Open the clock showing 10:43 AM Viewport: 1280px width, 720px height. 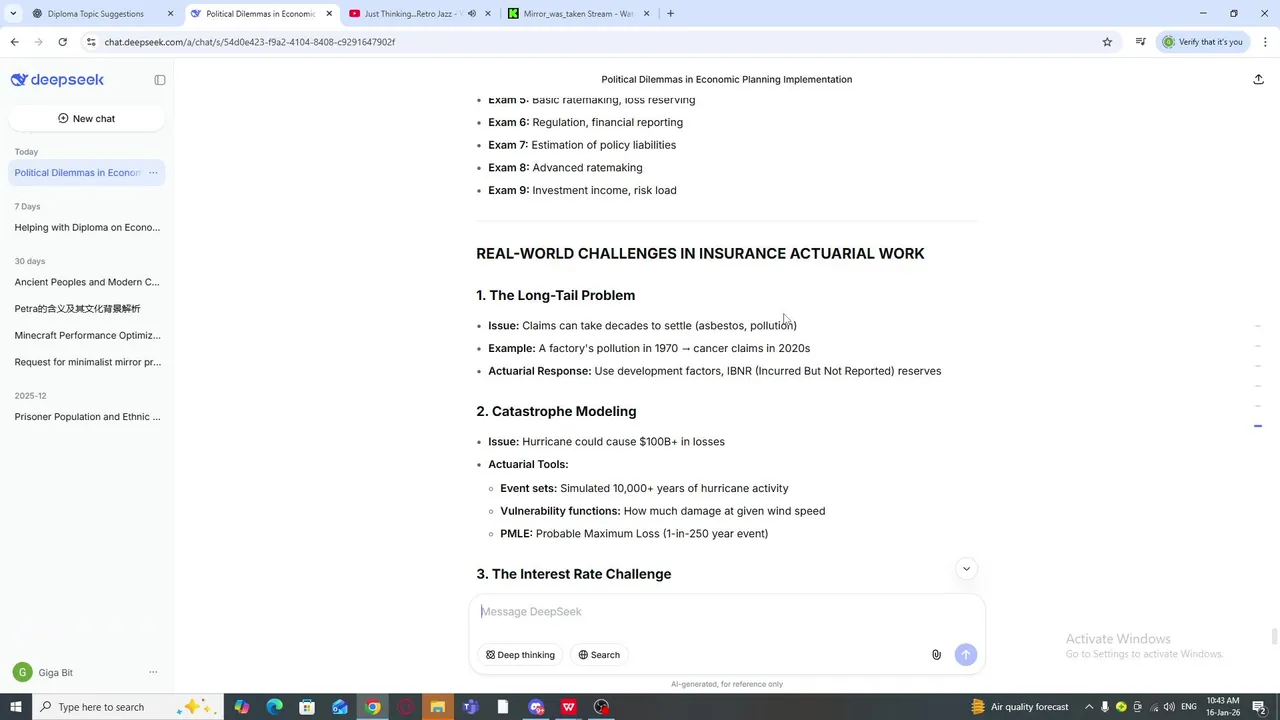coord(1223,707)
